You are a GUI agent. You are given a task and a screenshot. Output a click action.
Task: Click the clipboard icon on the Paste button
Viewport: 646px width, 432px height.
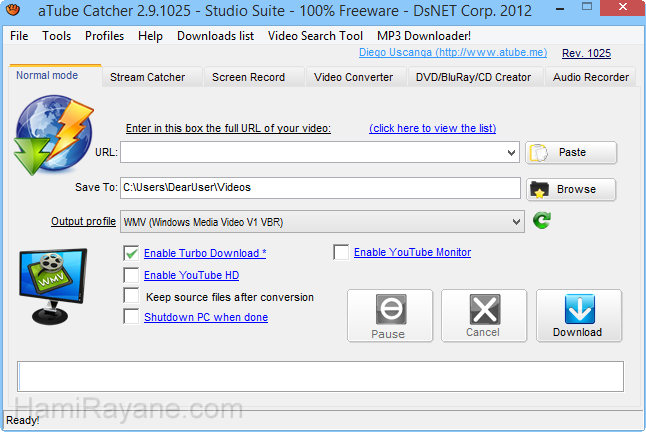coord(539,153)
